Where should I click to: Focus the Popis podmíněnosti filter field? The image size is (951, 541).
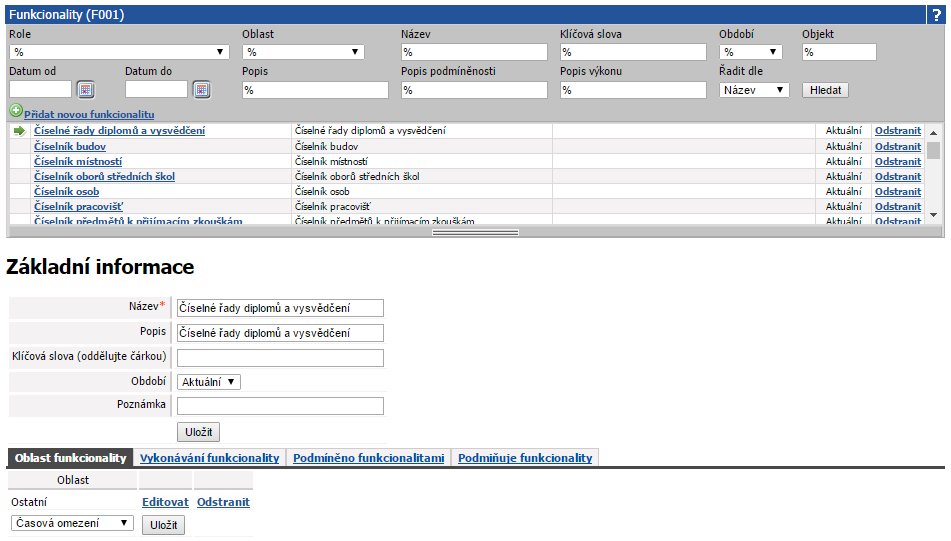point(474,90)
